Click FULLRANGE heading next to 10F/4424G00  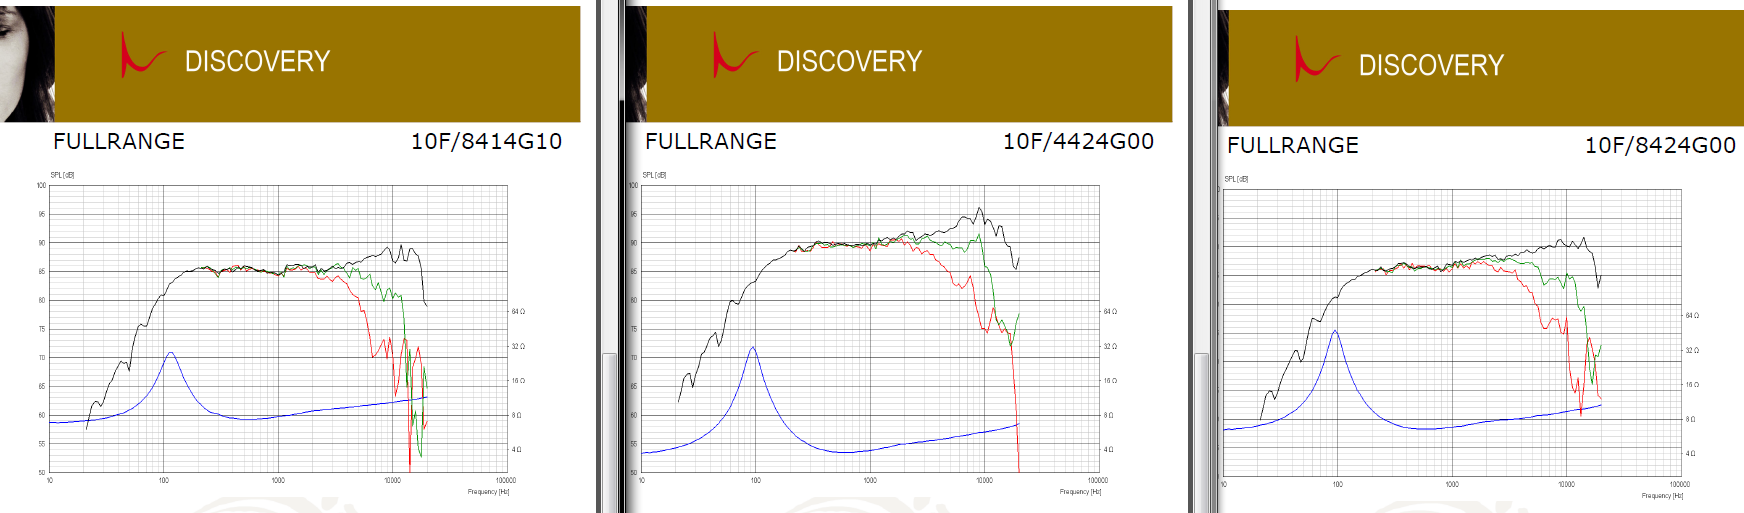711,141
